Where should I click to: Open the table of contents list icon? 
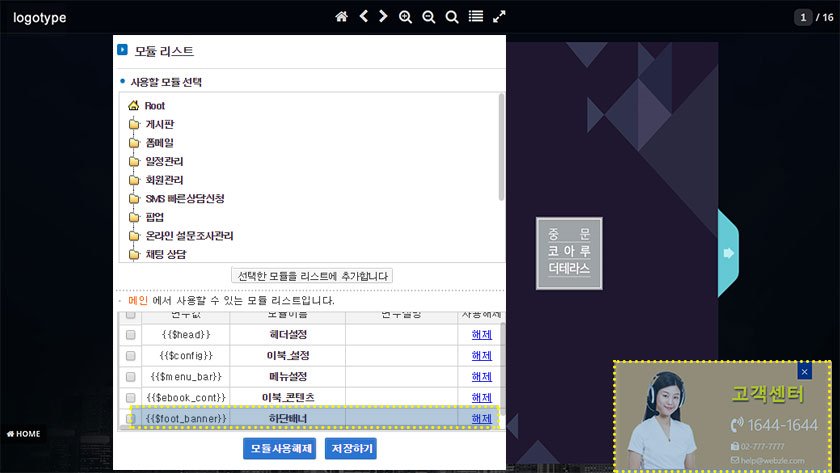click(x=476, y=17)
